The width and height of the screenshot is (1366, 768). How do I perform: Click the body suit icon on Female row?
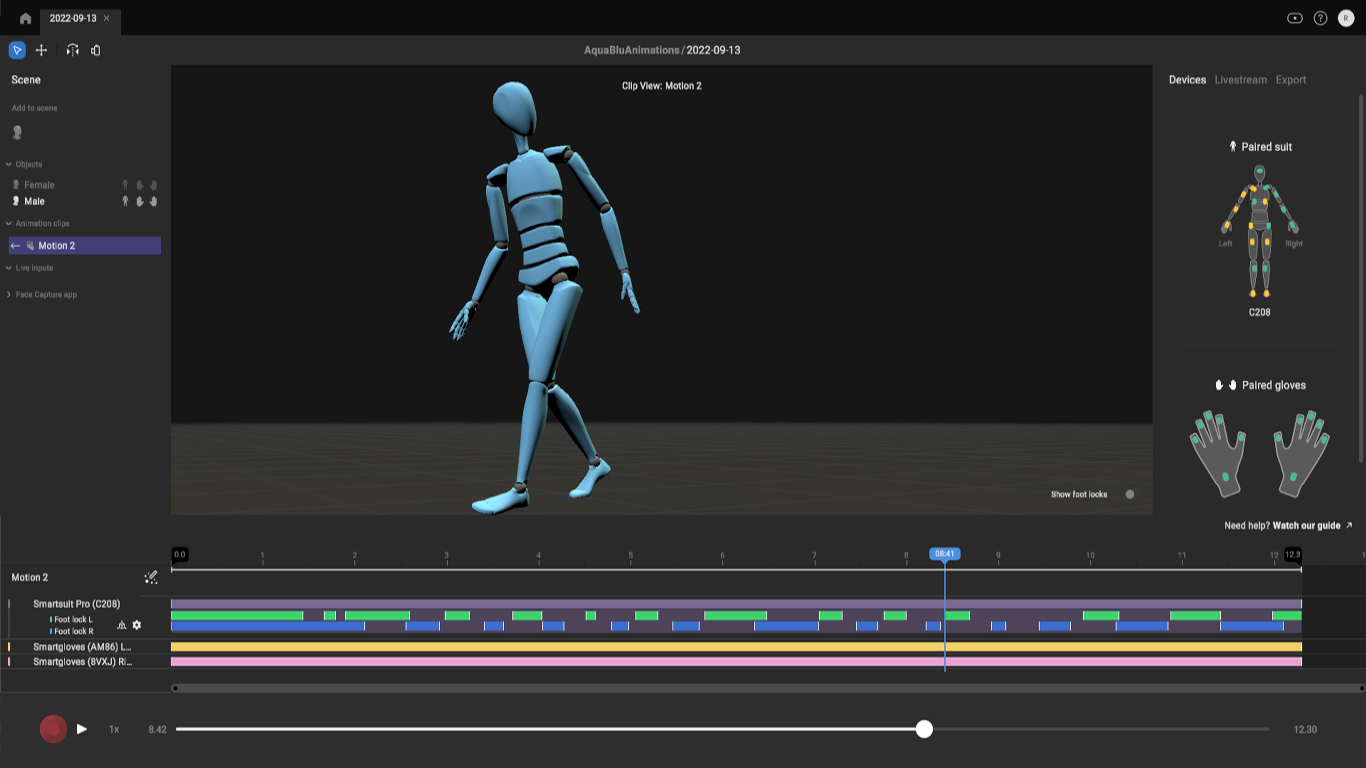point(125,185)
